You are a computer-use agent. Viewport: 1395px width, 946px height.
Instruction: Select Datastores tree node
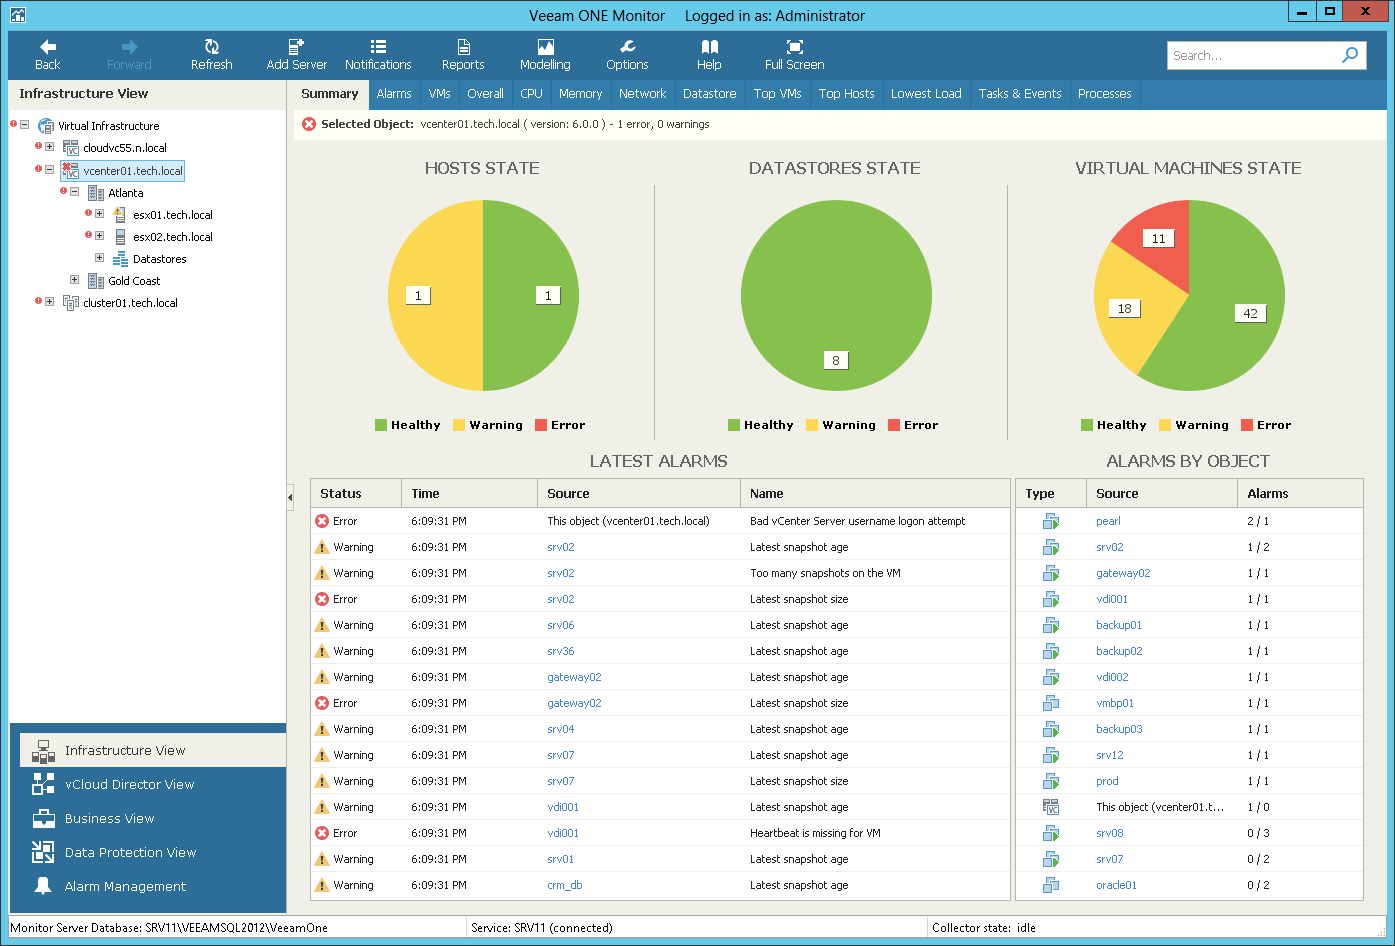tap(160, 259)
